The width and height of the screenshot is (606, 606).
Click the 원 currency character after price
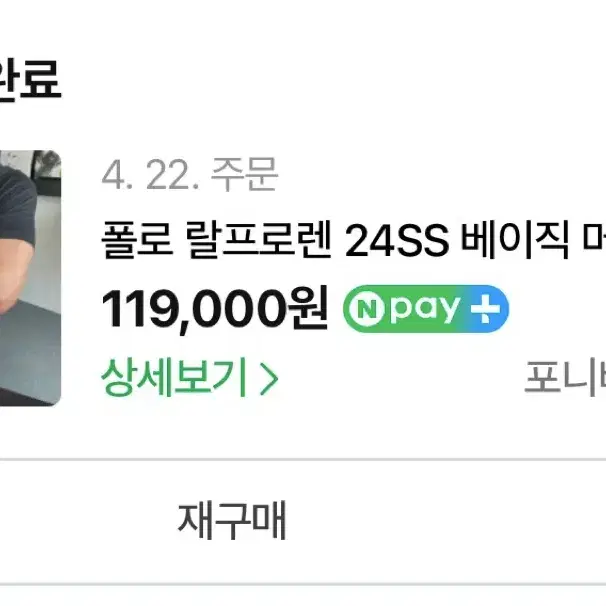[310, 308]
